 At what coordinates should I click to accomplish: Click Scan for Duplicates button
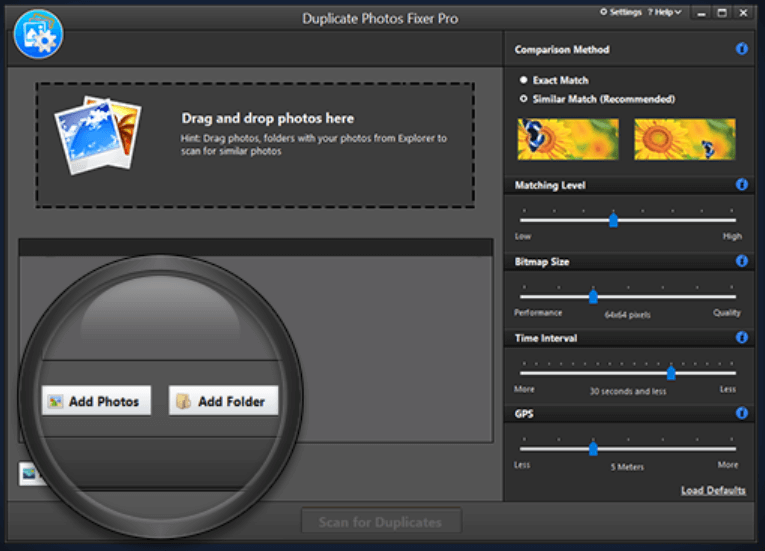[381, 522]
